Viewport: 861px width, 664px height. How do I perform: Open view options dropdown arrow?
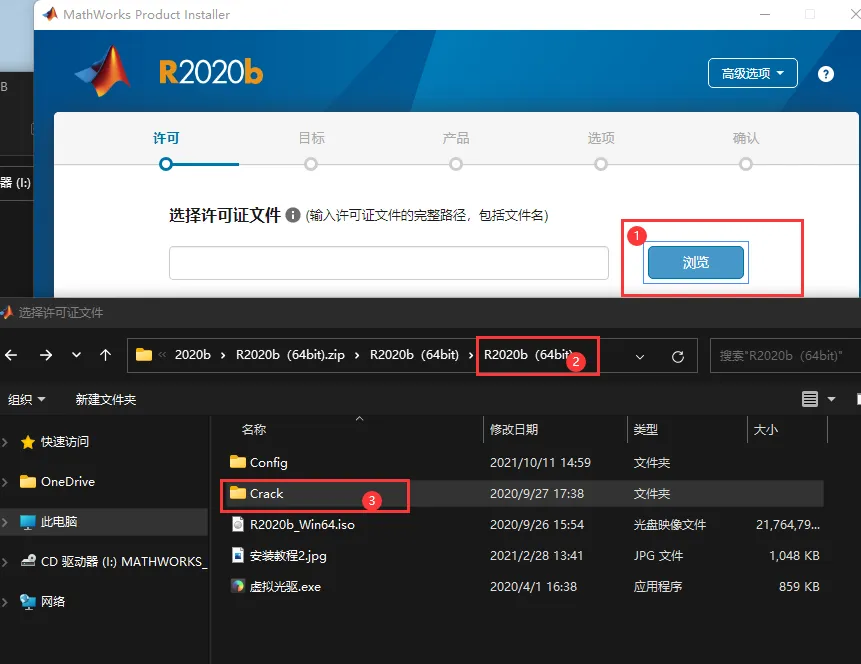click(x=831, y=399)
